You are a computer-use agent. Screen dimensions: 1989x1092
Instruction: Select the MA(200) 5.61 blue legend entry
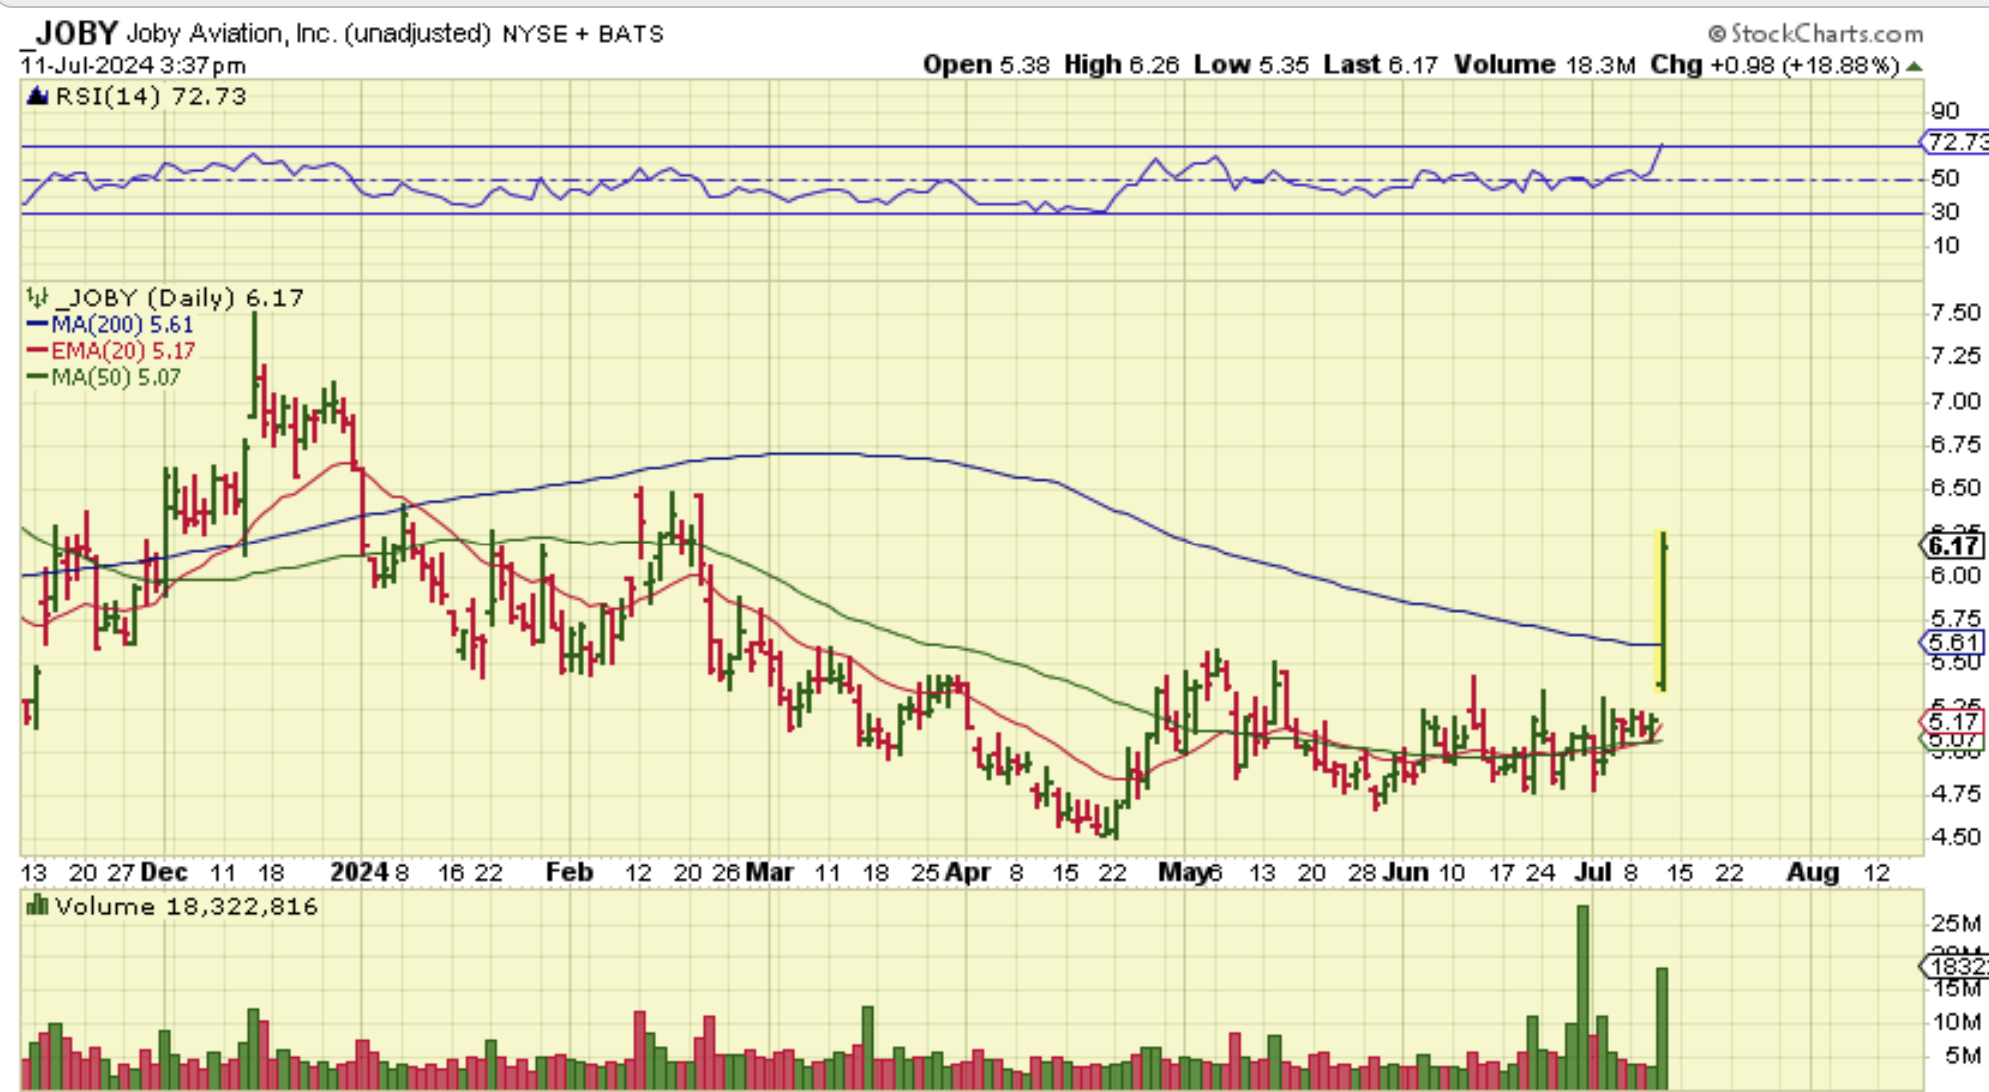[x=110, y=325]
